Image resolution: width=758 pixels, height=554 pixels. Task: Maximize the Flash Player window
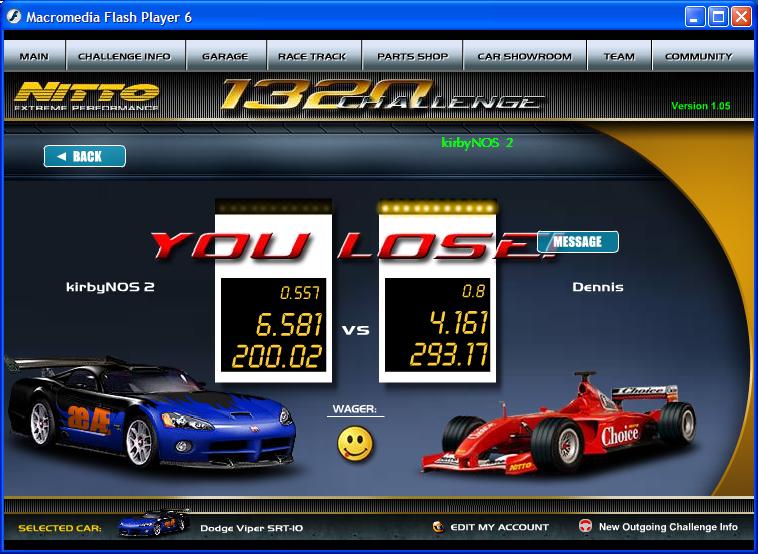[x=718, y=17]
